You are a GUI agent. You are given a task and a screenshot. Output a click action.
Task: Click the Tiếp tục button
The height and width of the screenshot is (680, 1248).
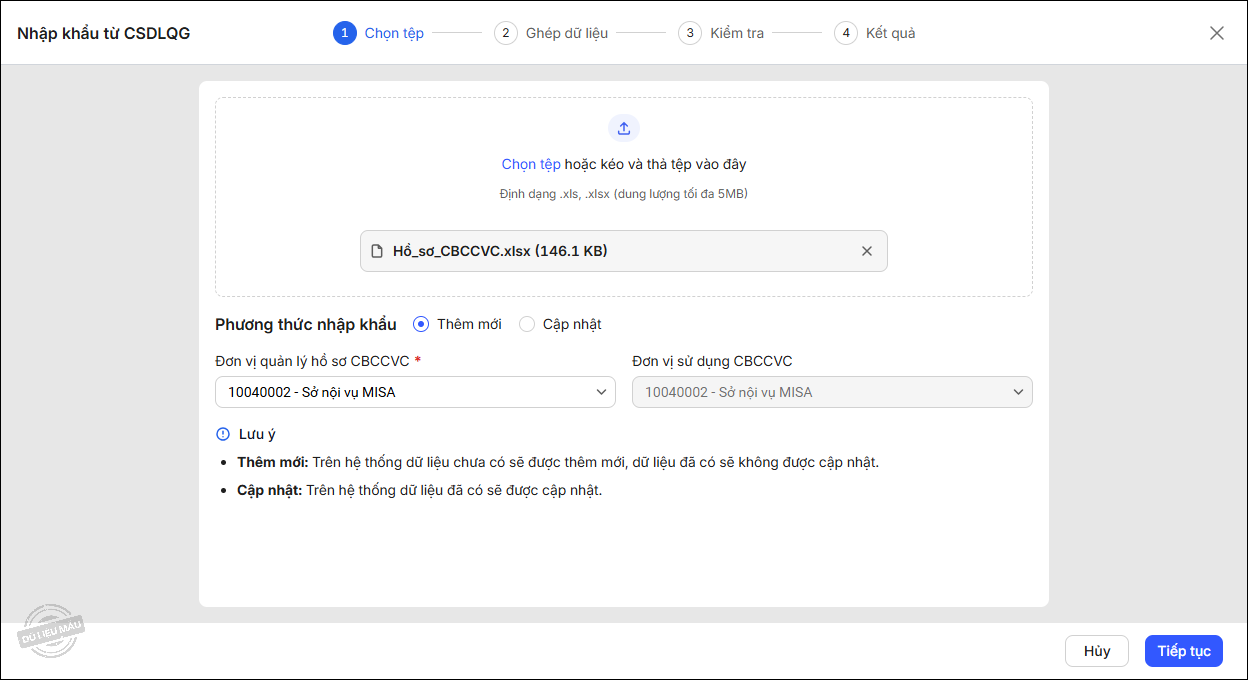click(1183, 650)
